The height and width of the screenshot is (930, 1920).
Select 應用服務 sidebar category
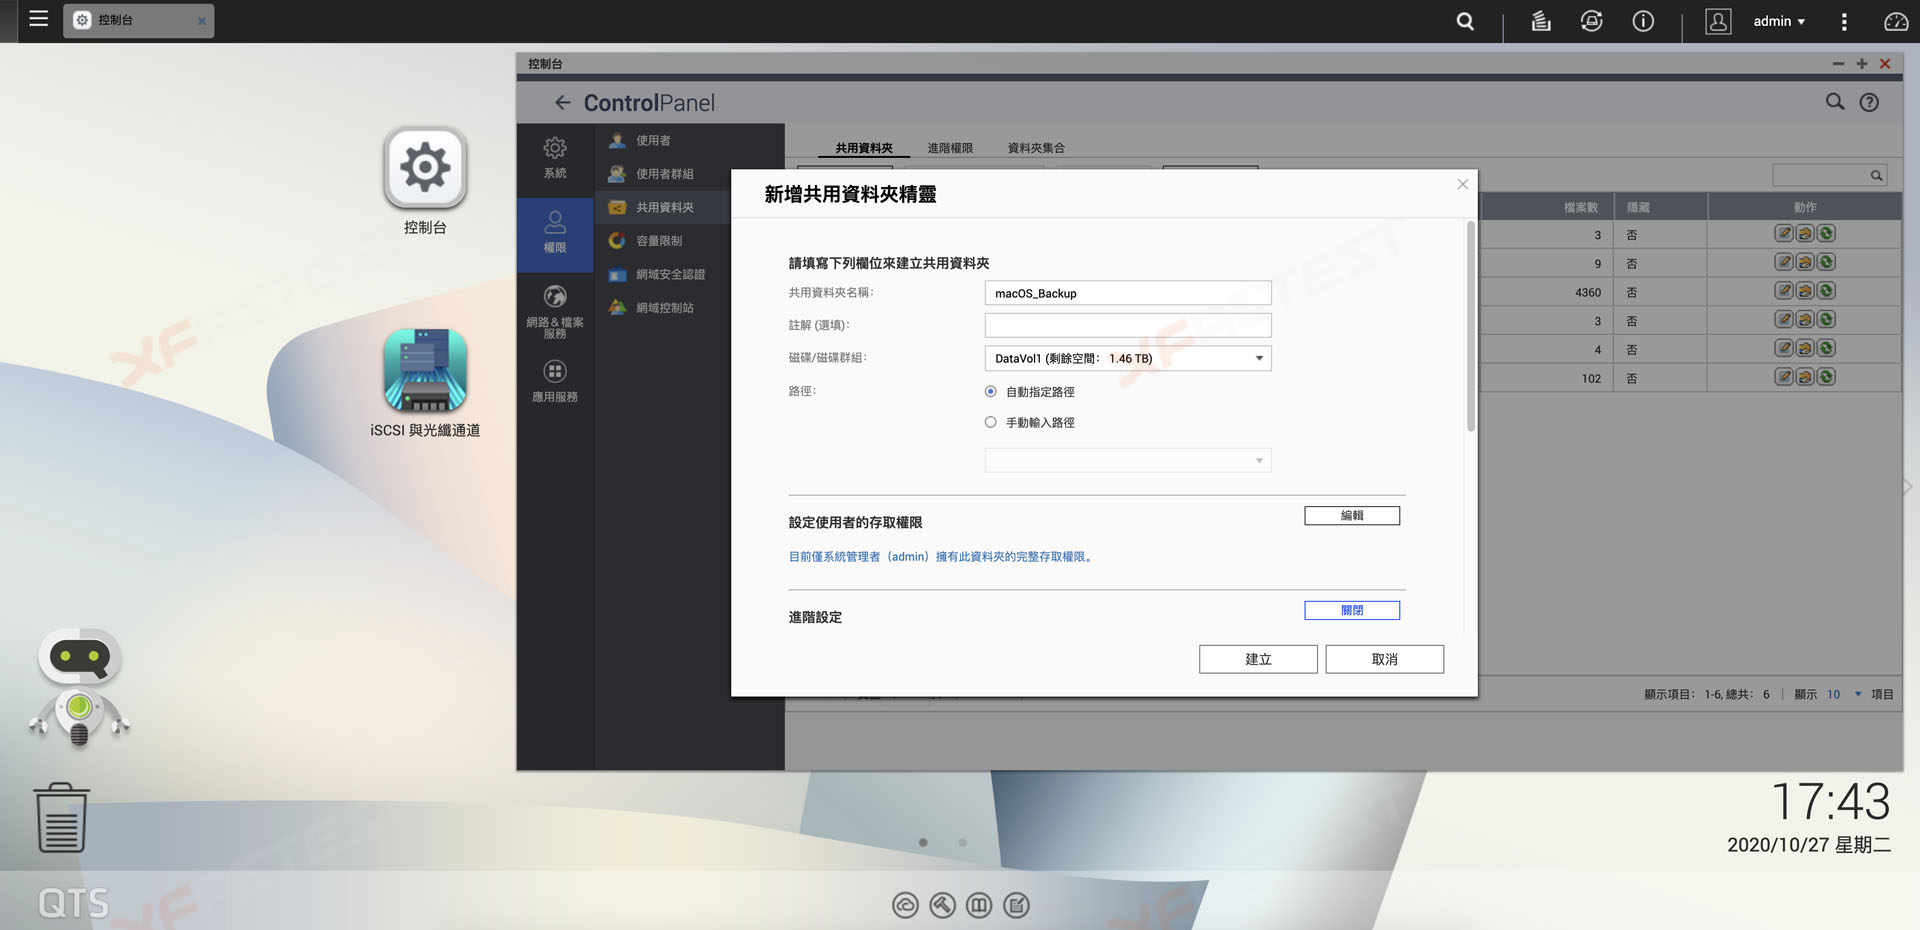click(555, 381)
